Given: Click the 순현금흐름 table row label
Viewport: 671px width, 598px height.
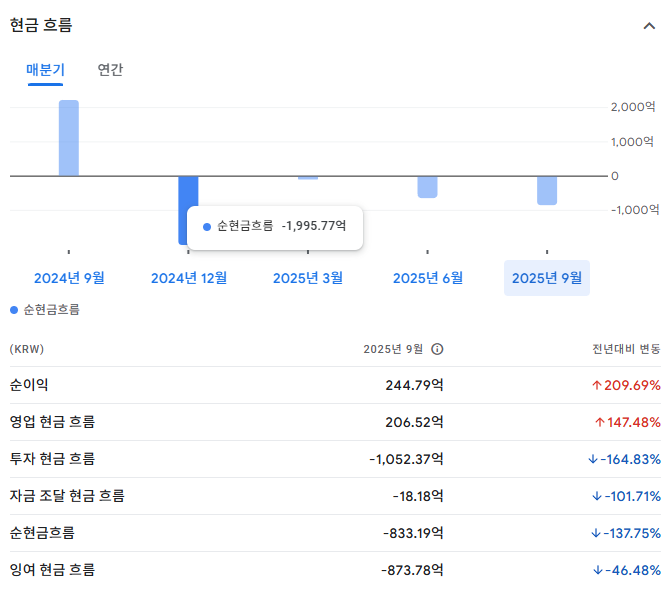Looking at the screenshot, I should (42, 533).
